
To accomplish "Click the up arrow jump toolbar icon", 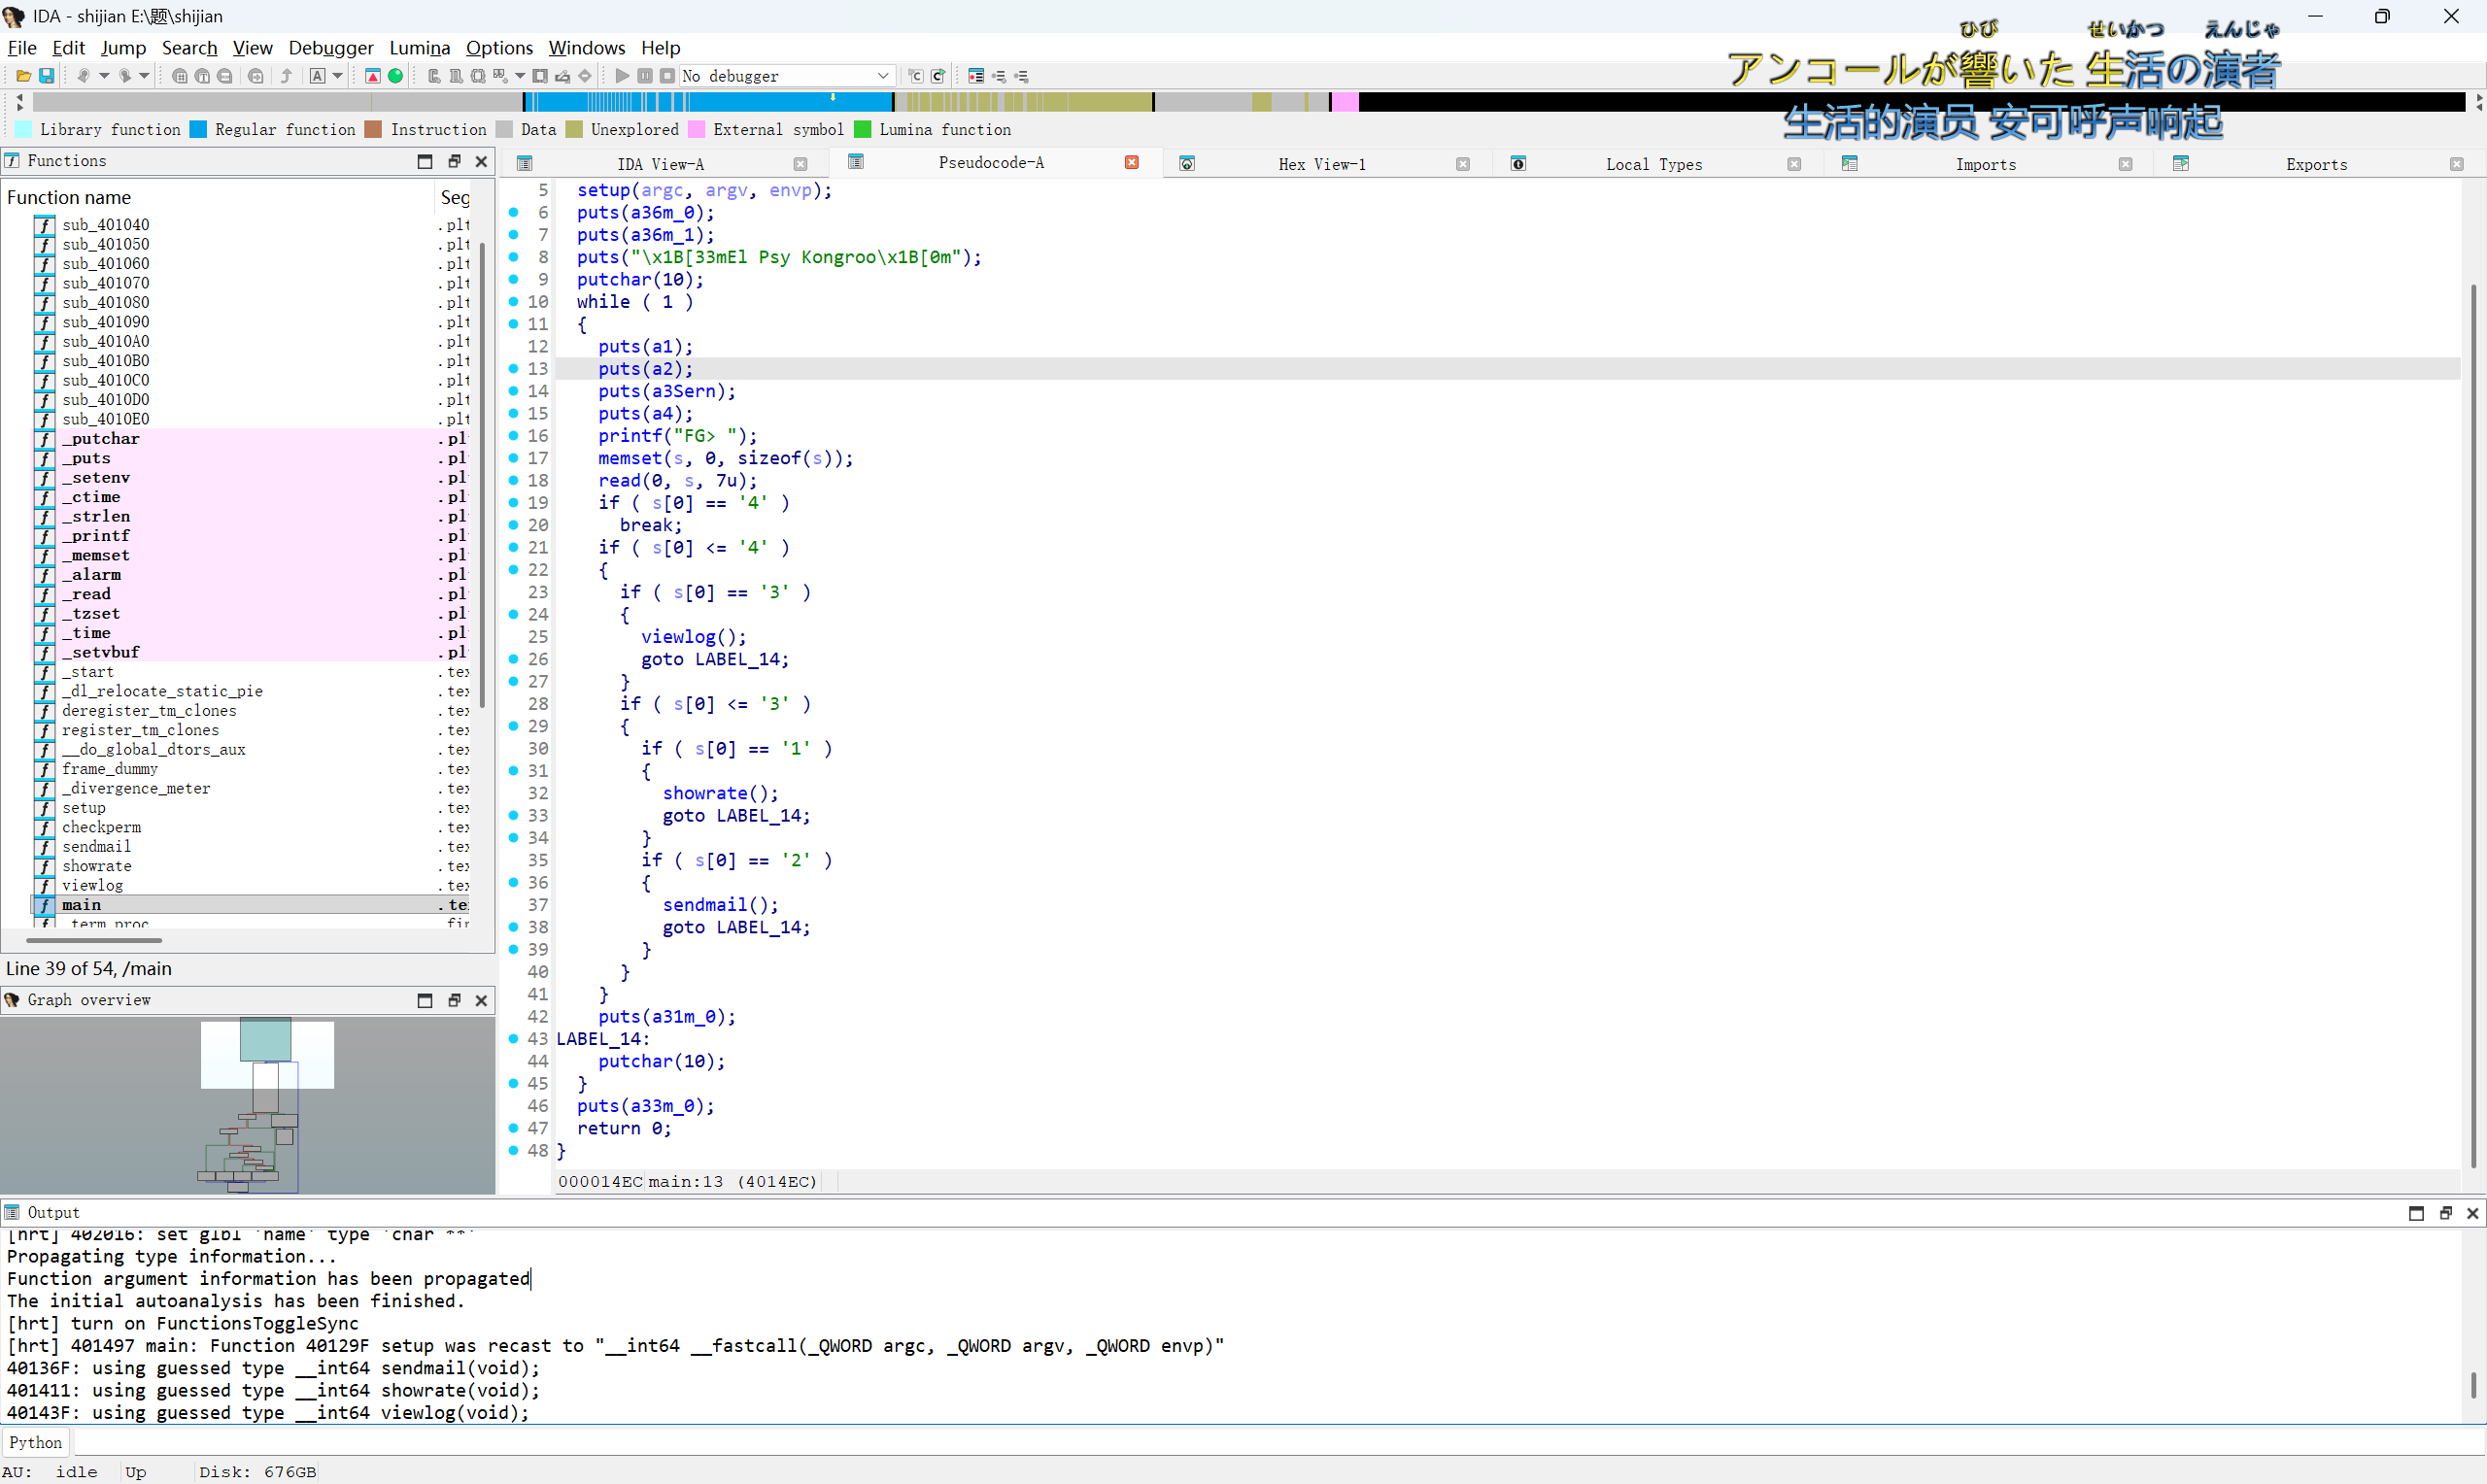I will (x=286, y=76).
